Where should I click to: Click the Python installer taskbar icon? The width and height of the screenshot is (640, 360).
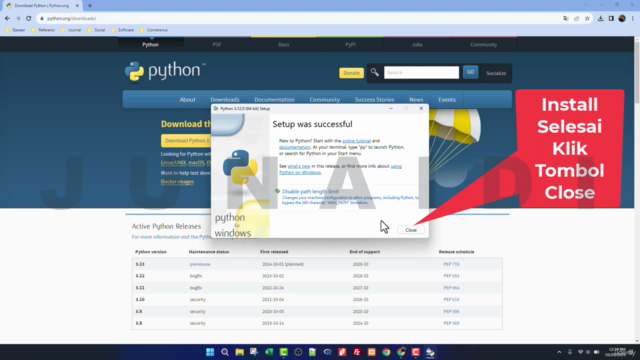tap(430, 352)
